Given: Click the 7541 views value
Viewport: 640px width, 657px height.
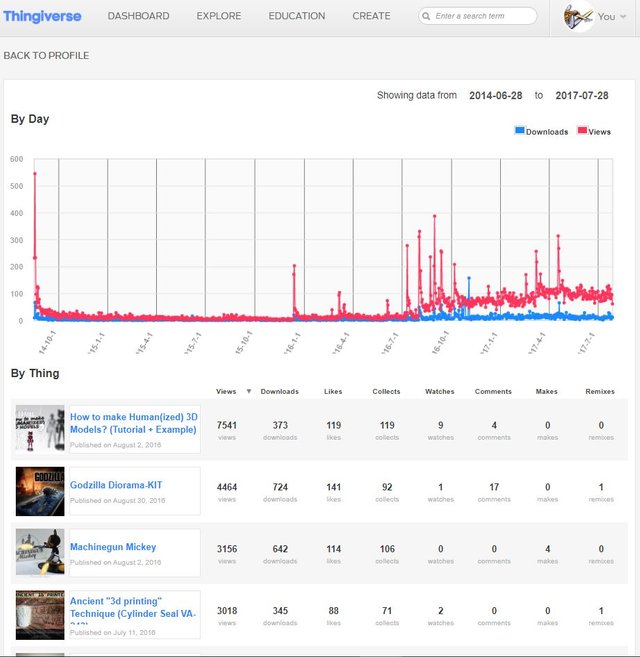Looking at the screenshot, I should point(227,425).
